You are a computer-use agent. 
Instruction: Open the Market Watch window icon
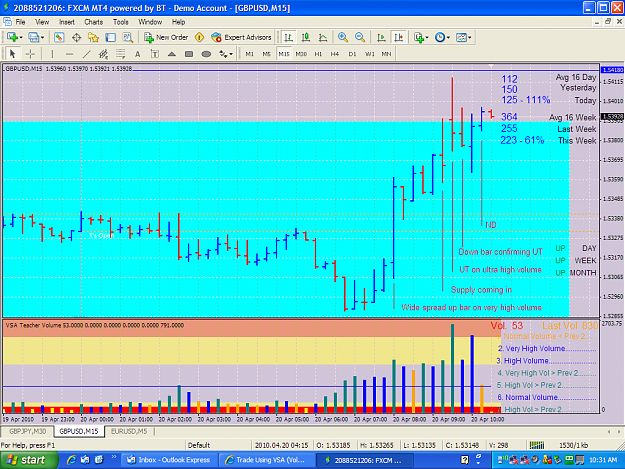(59, 37)
